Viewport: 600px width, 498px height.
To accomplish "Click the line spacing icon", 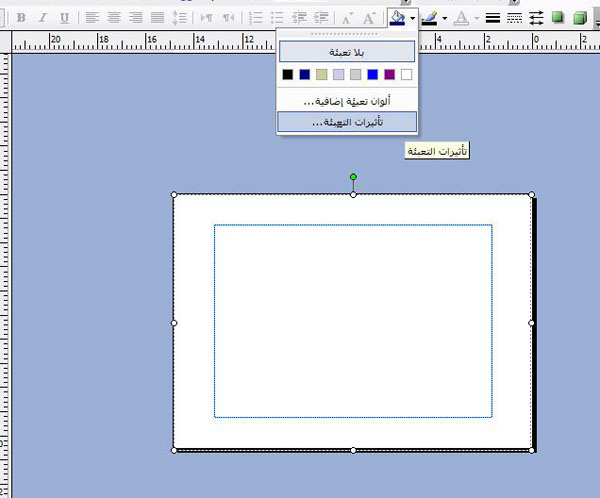I will [180, 18].
